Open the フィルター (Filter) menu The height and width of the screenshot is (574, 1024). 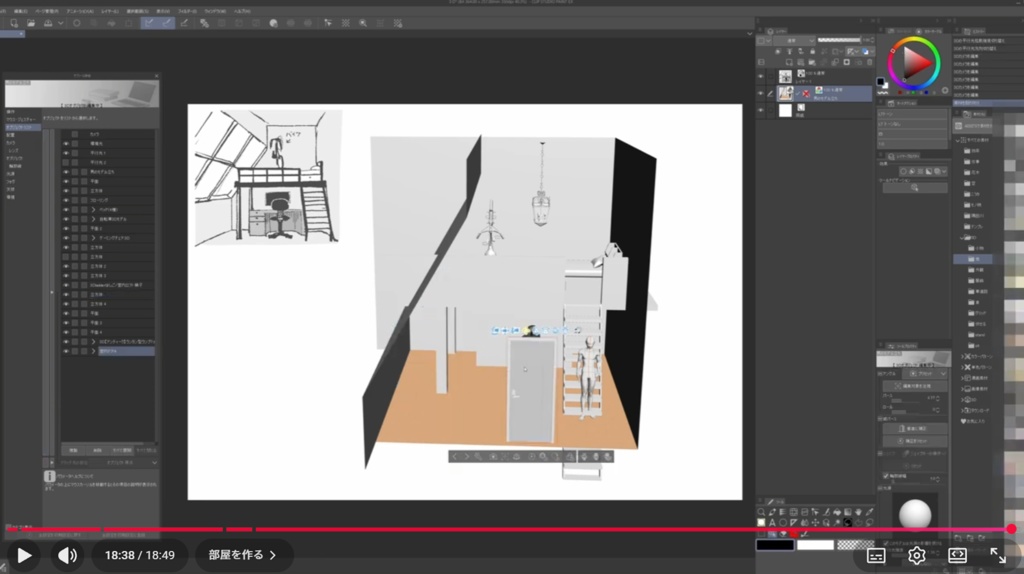point(187,11)
